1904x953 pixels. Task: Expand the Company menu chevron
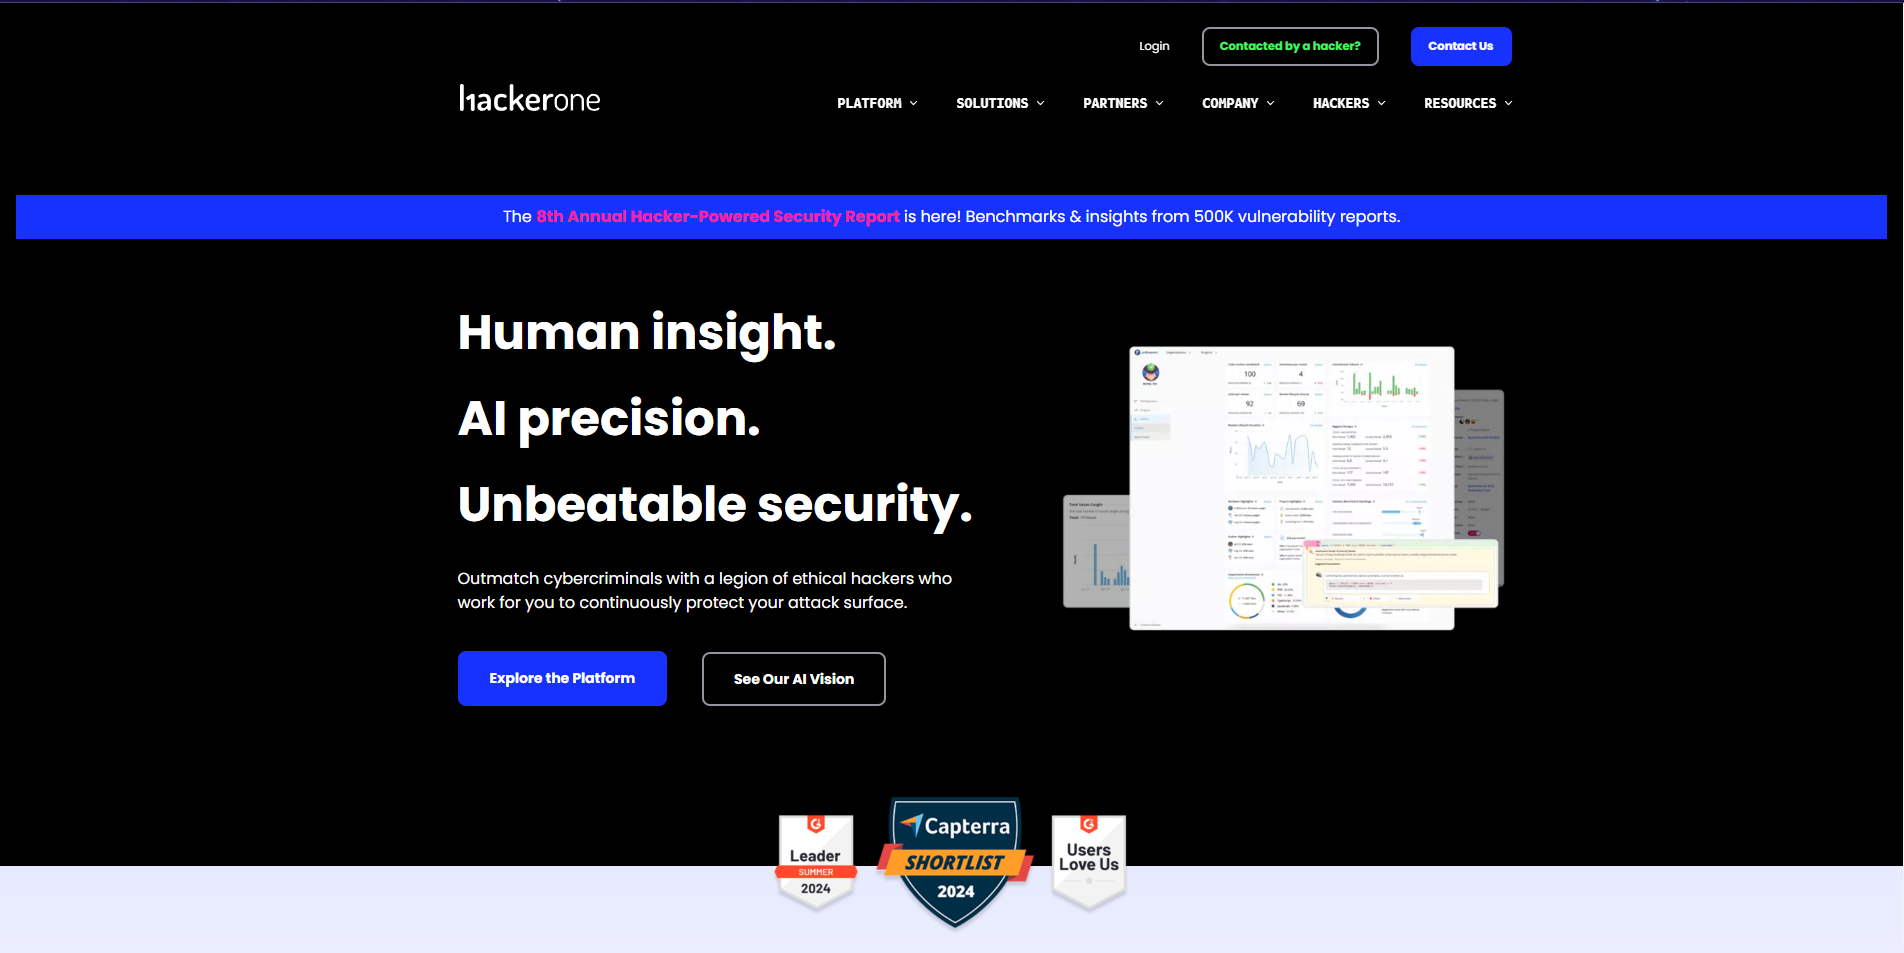[x=1270, y=103]
